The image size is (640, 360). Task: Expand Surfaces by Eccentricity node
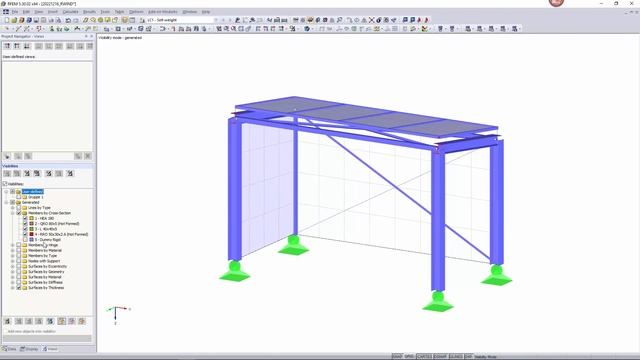point(13,266)
